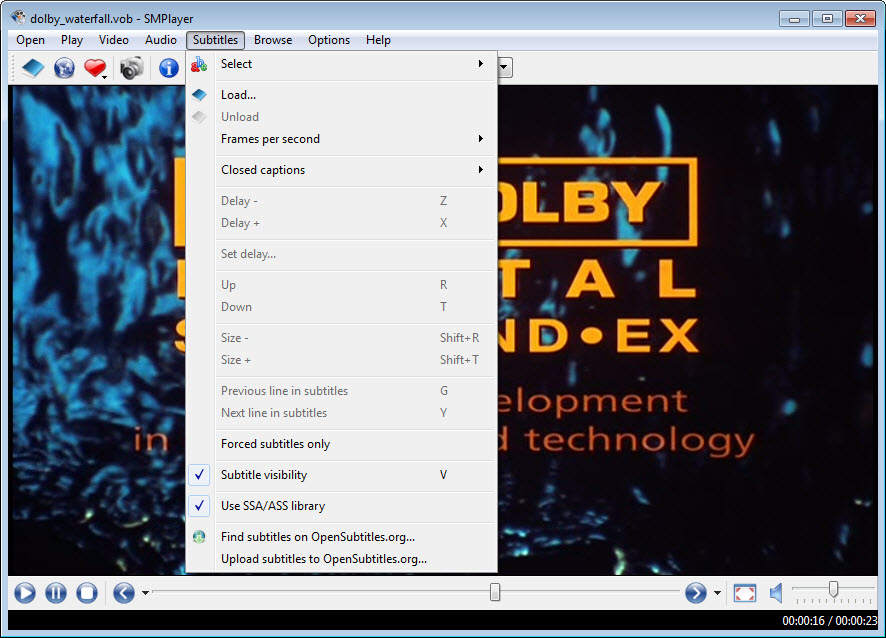Open the favorites heart toolbar icon

[95, 68]
